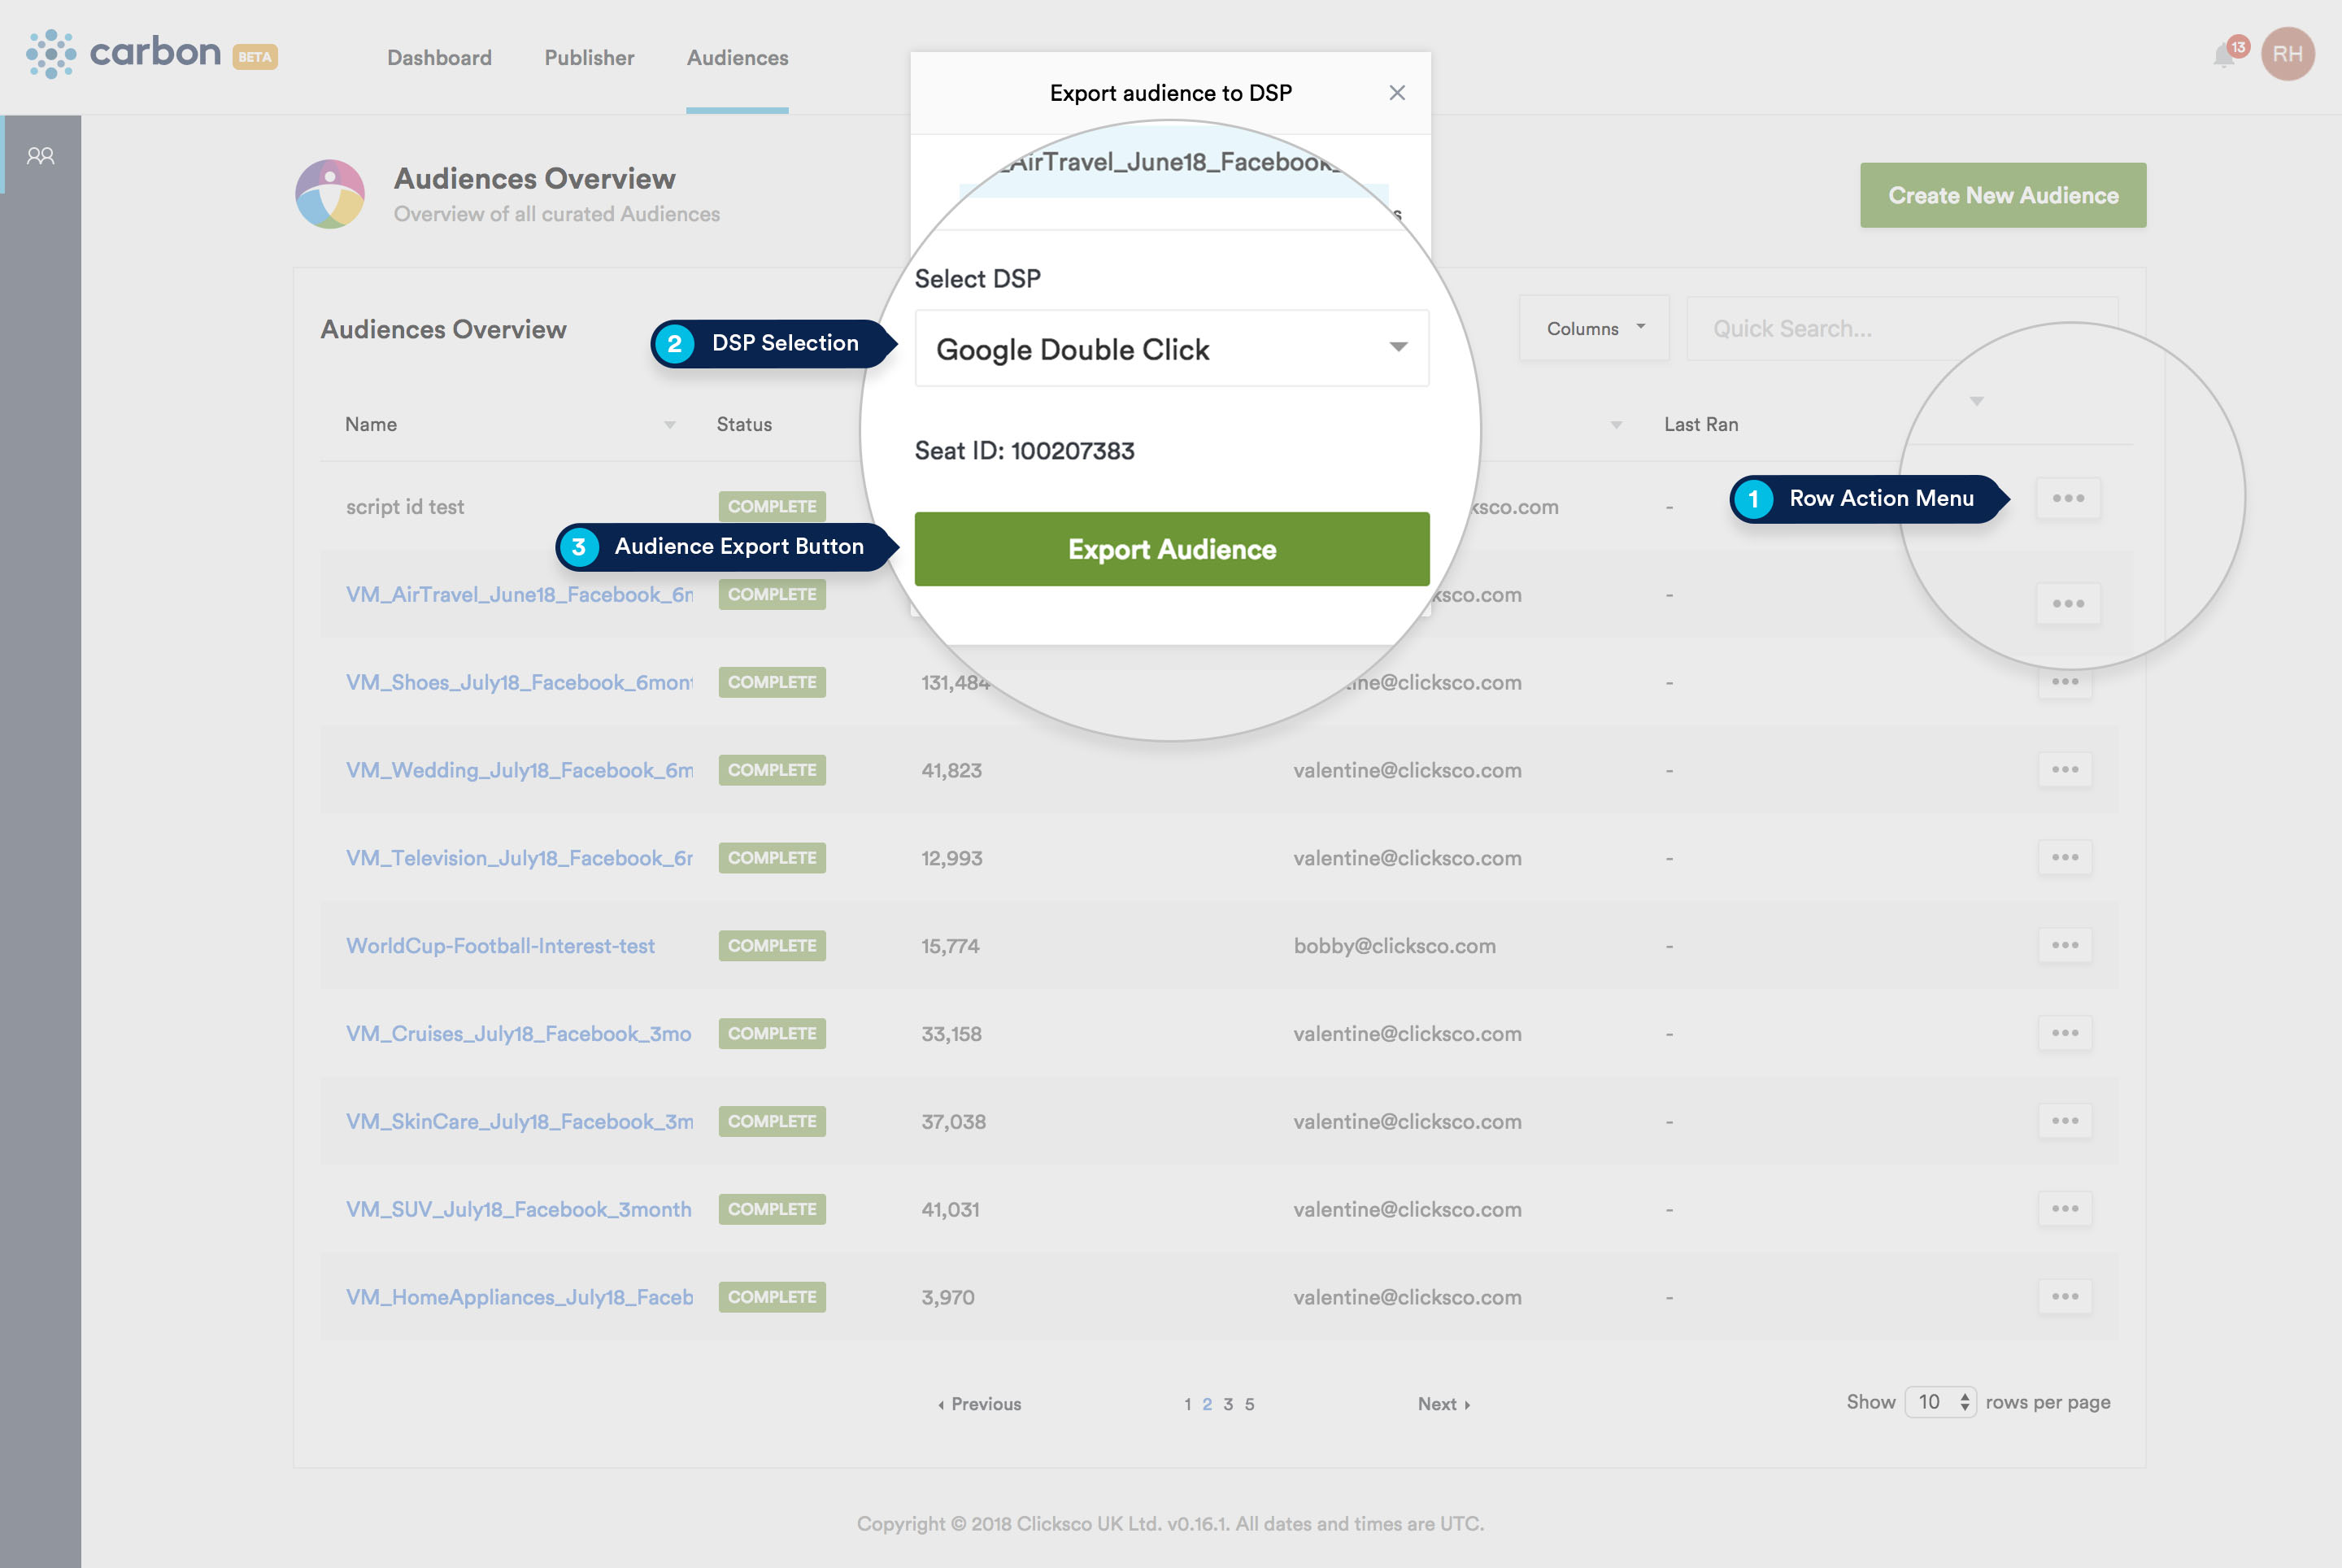Click the audiences people sidebar icon

[41, 156]
